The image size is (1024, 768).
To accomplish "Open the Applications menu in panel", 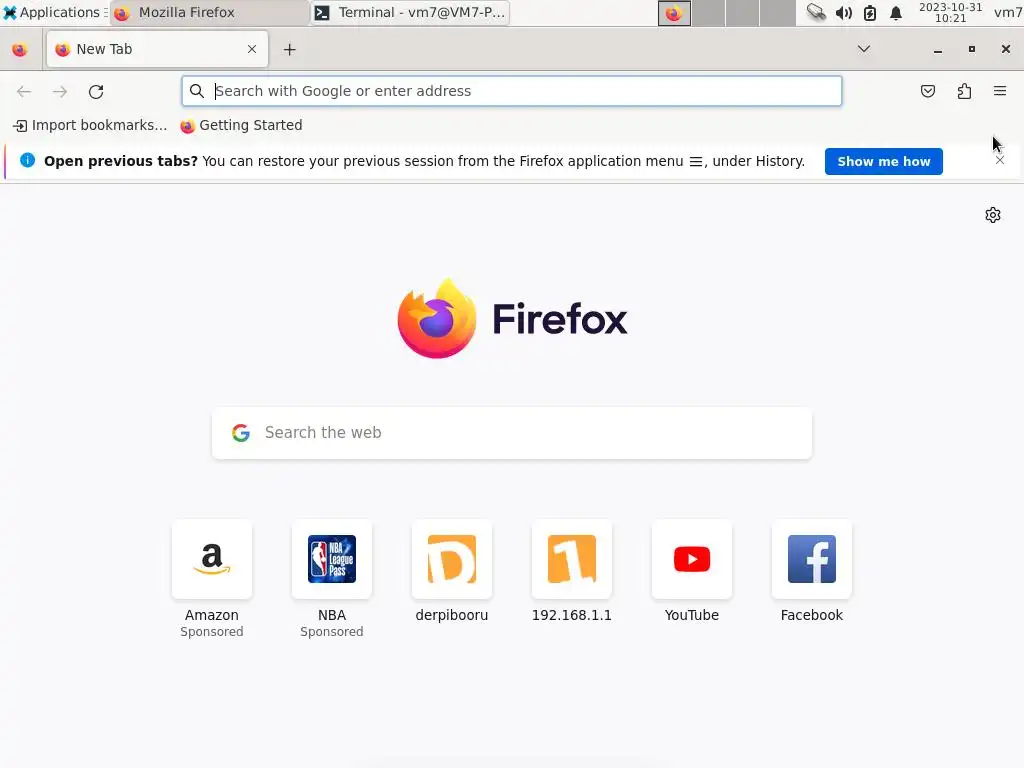I will 54,12.
